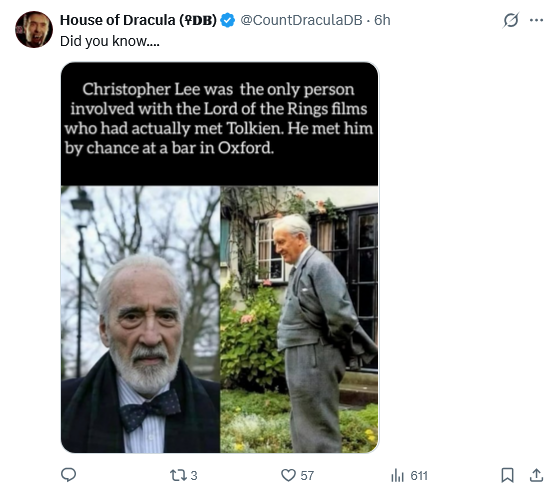559x495 pixels.
Task: Click the 3 reposts count
Action: [194, 476]
